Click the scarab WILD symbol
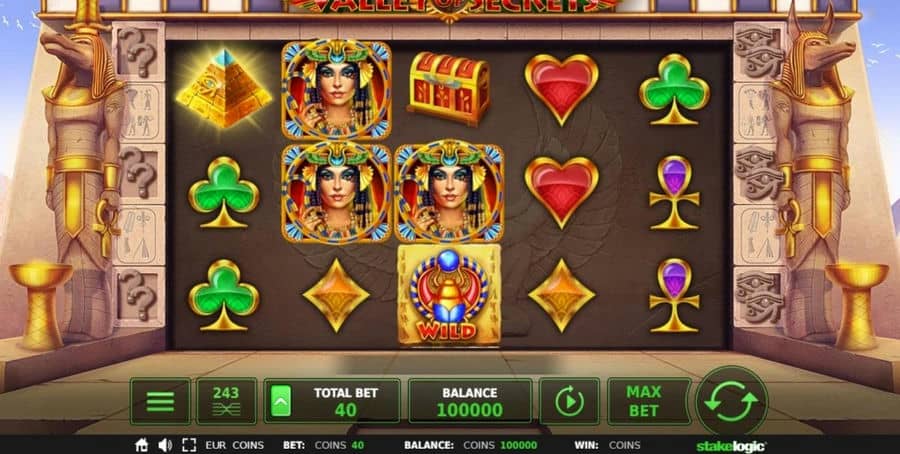 pos(449,296)
